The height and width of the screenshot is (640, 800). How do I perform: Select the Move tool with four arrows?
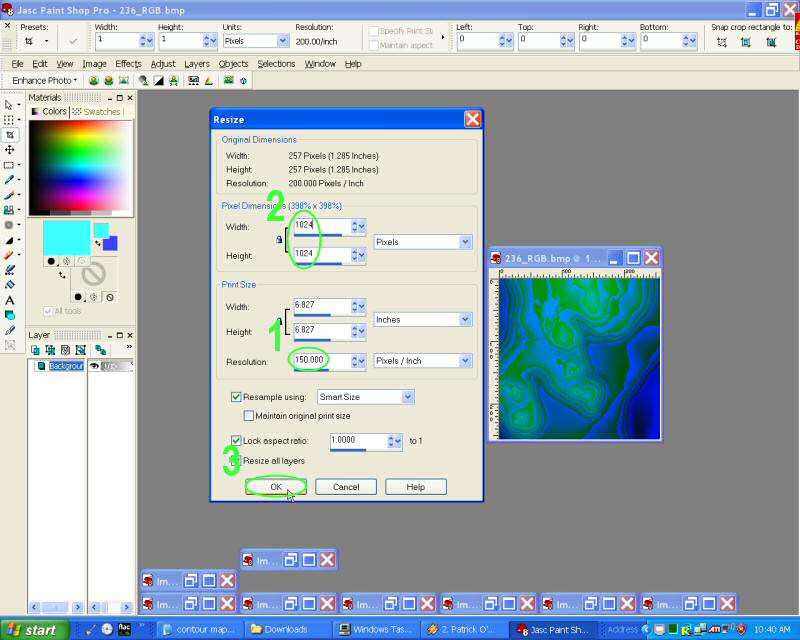[9, 150]
